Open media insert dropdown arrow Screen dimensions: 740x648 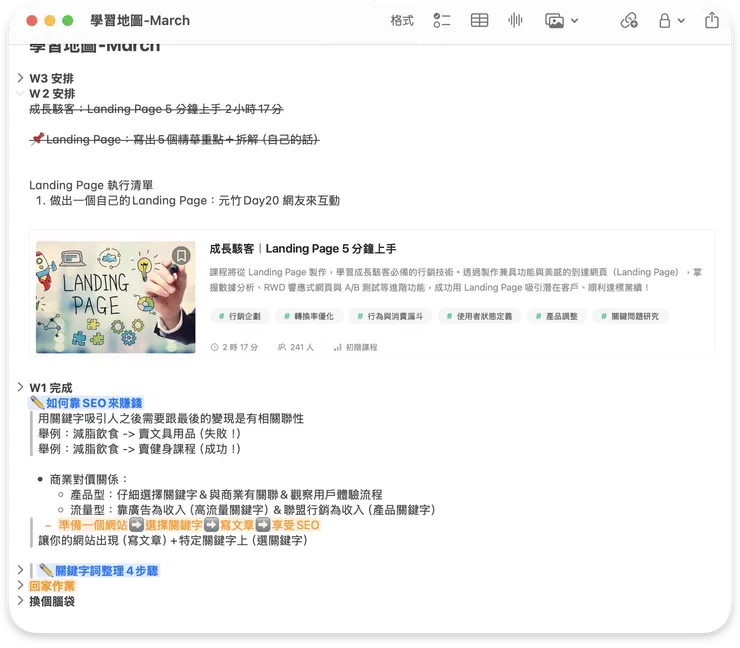pyautogui.click(x=574, y=21)
